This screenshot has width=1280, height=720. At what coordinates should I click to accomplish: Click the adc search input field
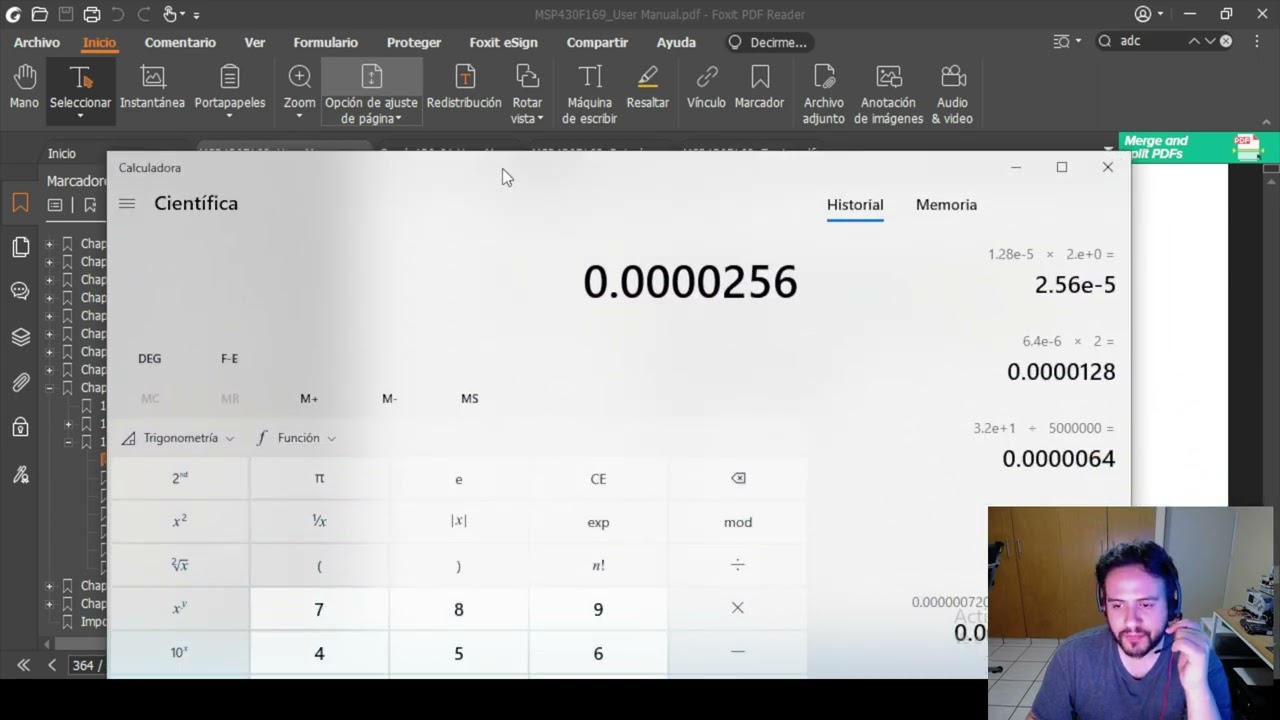tap(1151, 41)
